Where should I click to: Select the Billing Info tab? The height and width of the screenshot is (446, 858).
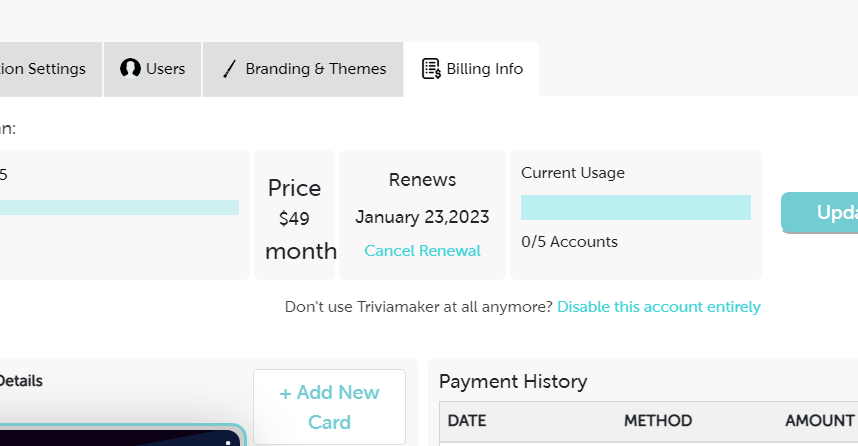(472, 69)
